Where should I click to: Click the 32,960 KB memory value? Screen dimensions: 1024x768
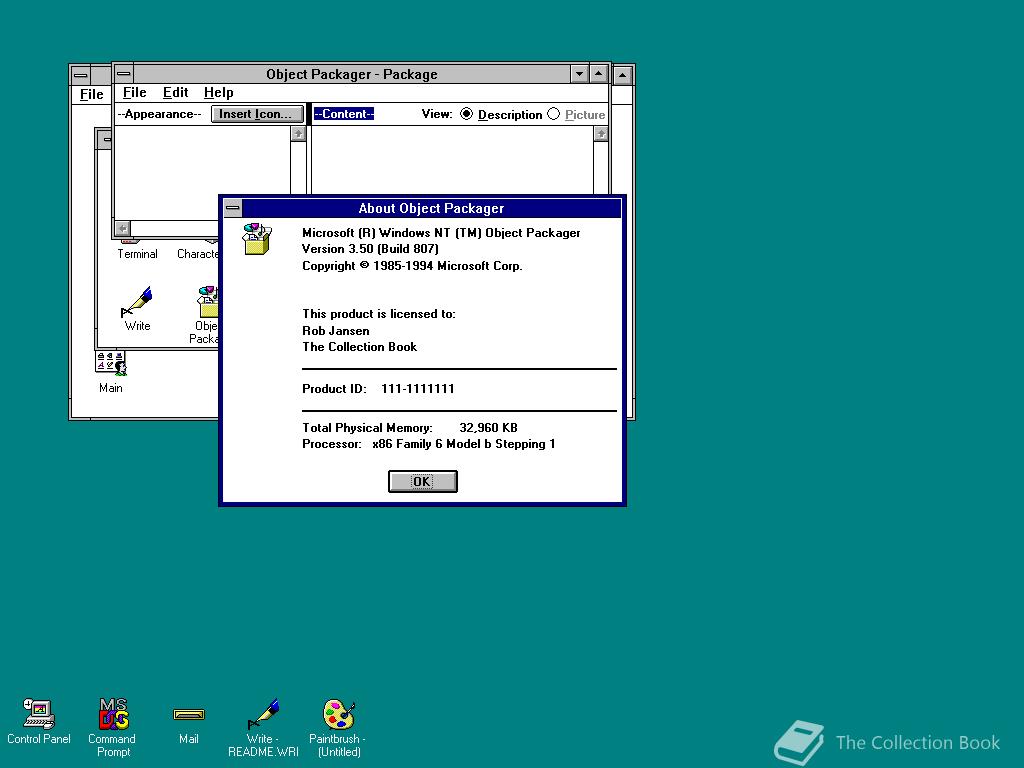[488, 428]
